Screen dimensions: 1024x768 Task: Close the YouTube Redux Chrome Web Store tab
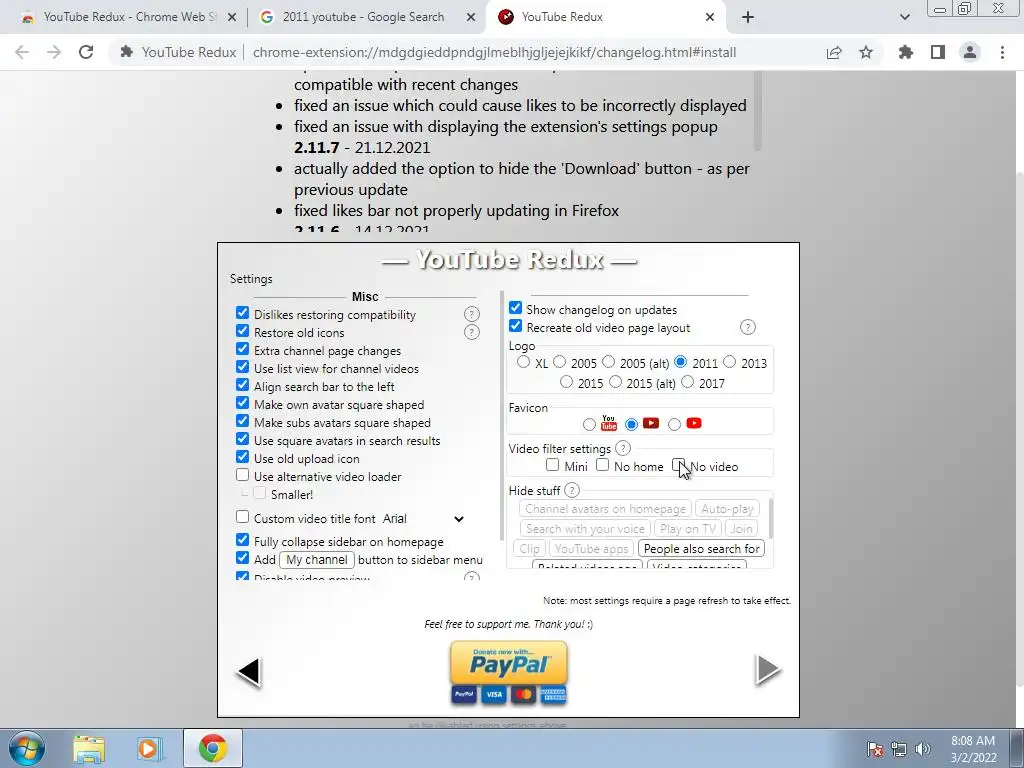pos(232,18)
